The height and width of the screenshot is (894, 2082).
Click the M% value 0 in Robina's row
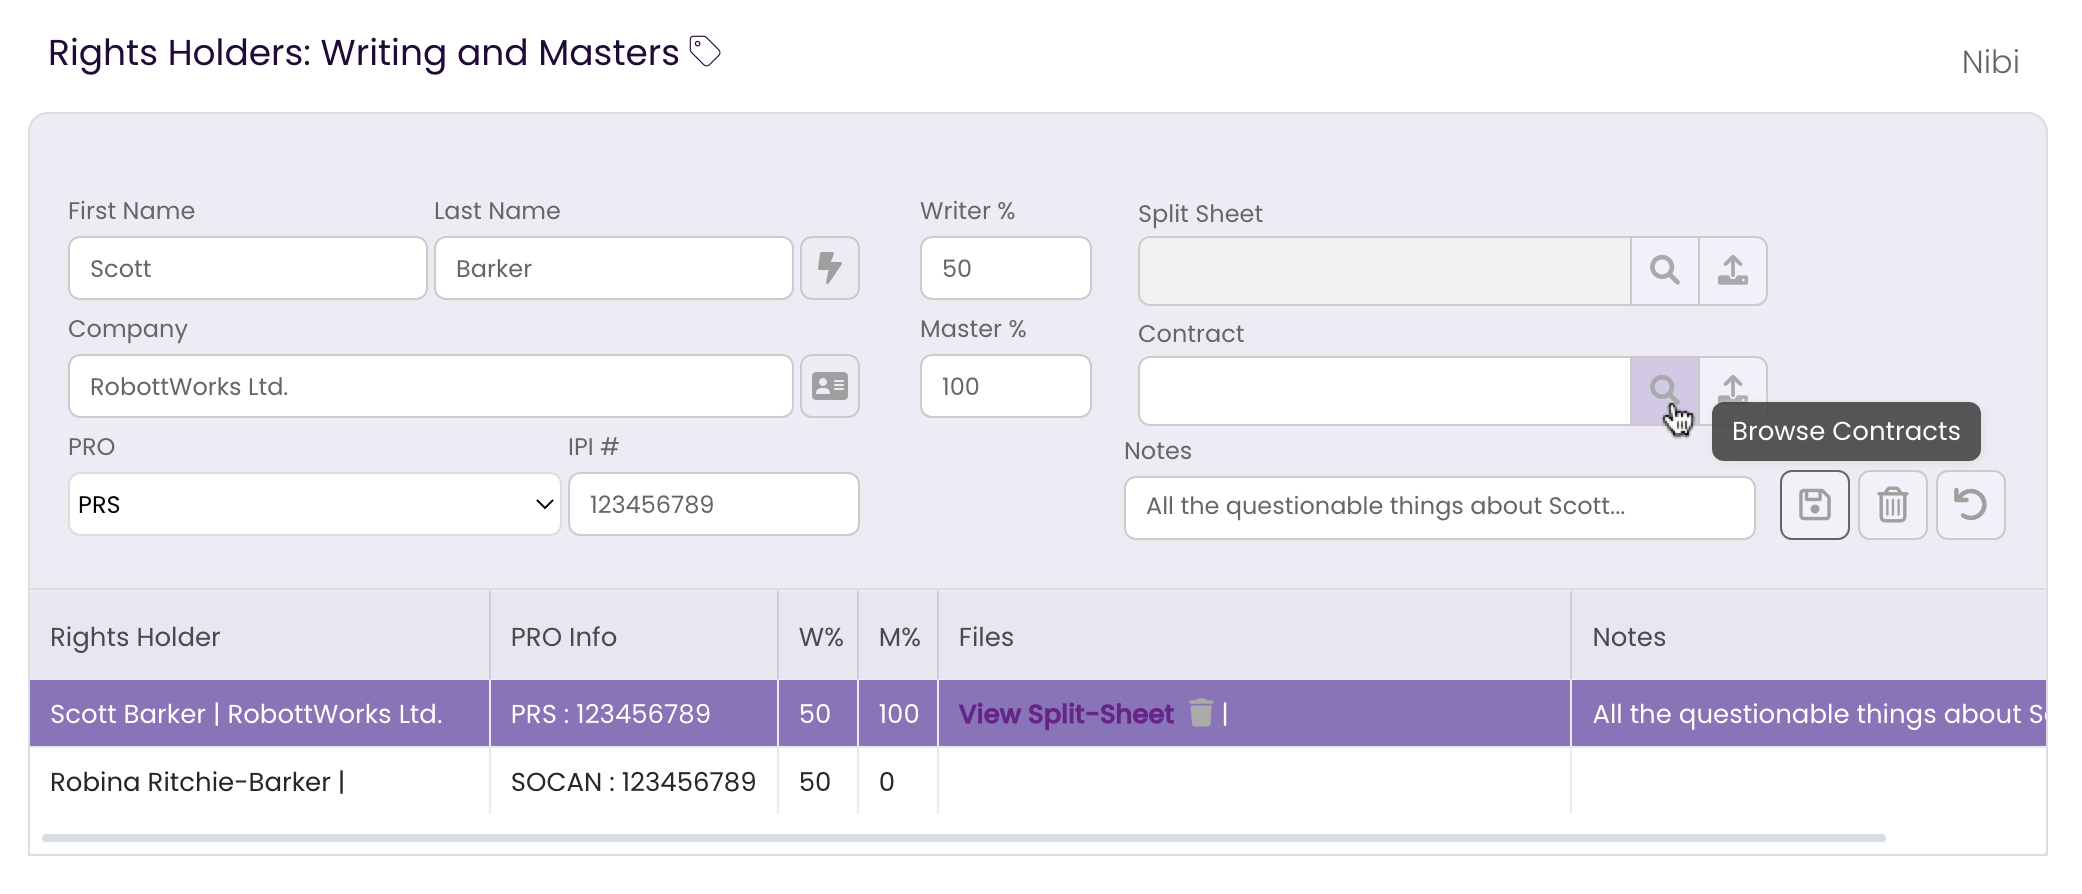coord(898,782)
